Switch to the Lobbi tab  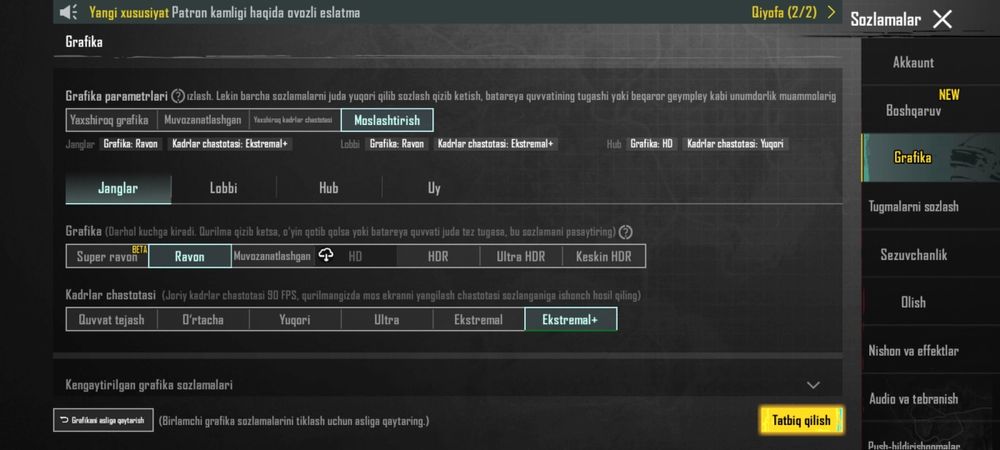click(224, 188)
